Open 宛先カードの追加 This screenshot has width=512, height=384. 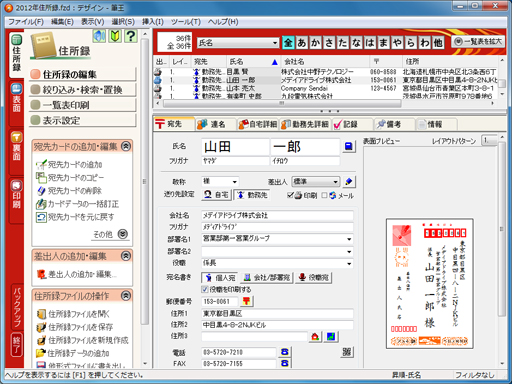pyautogui.click(x=69, y=164)
